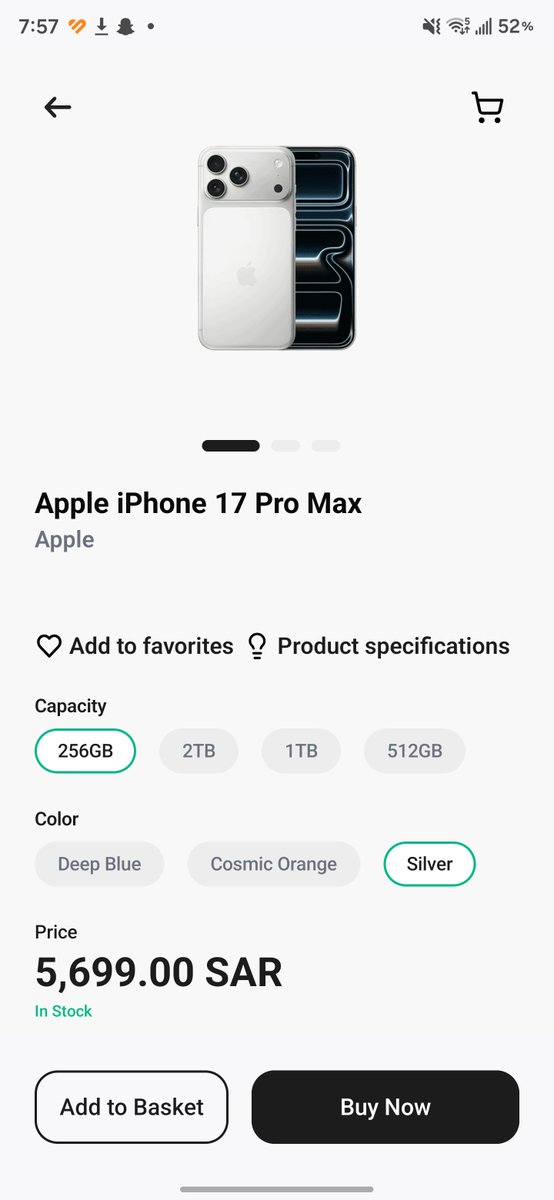
Task: Tap the lightbulb specifications icon
Action: click(x=257, y=647)
